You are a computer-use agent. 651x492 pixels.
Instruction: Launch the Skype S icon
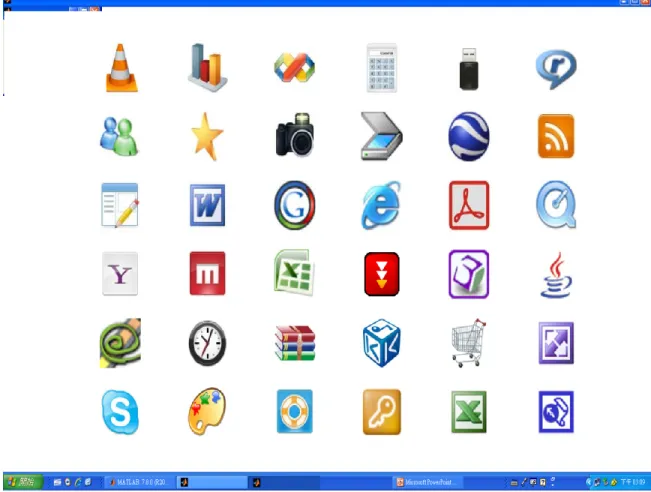pyautogui.click(x=120, y=412)
